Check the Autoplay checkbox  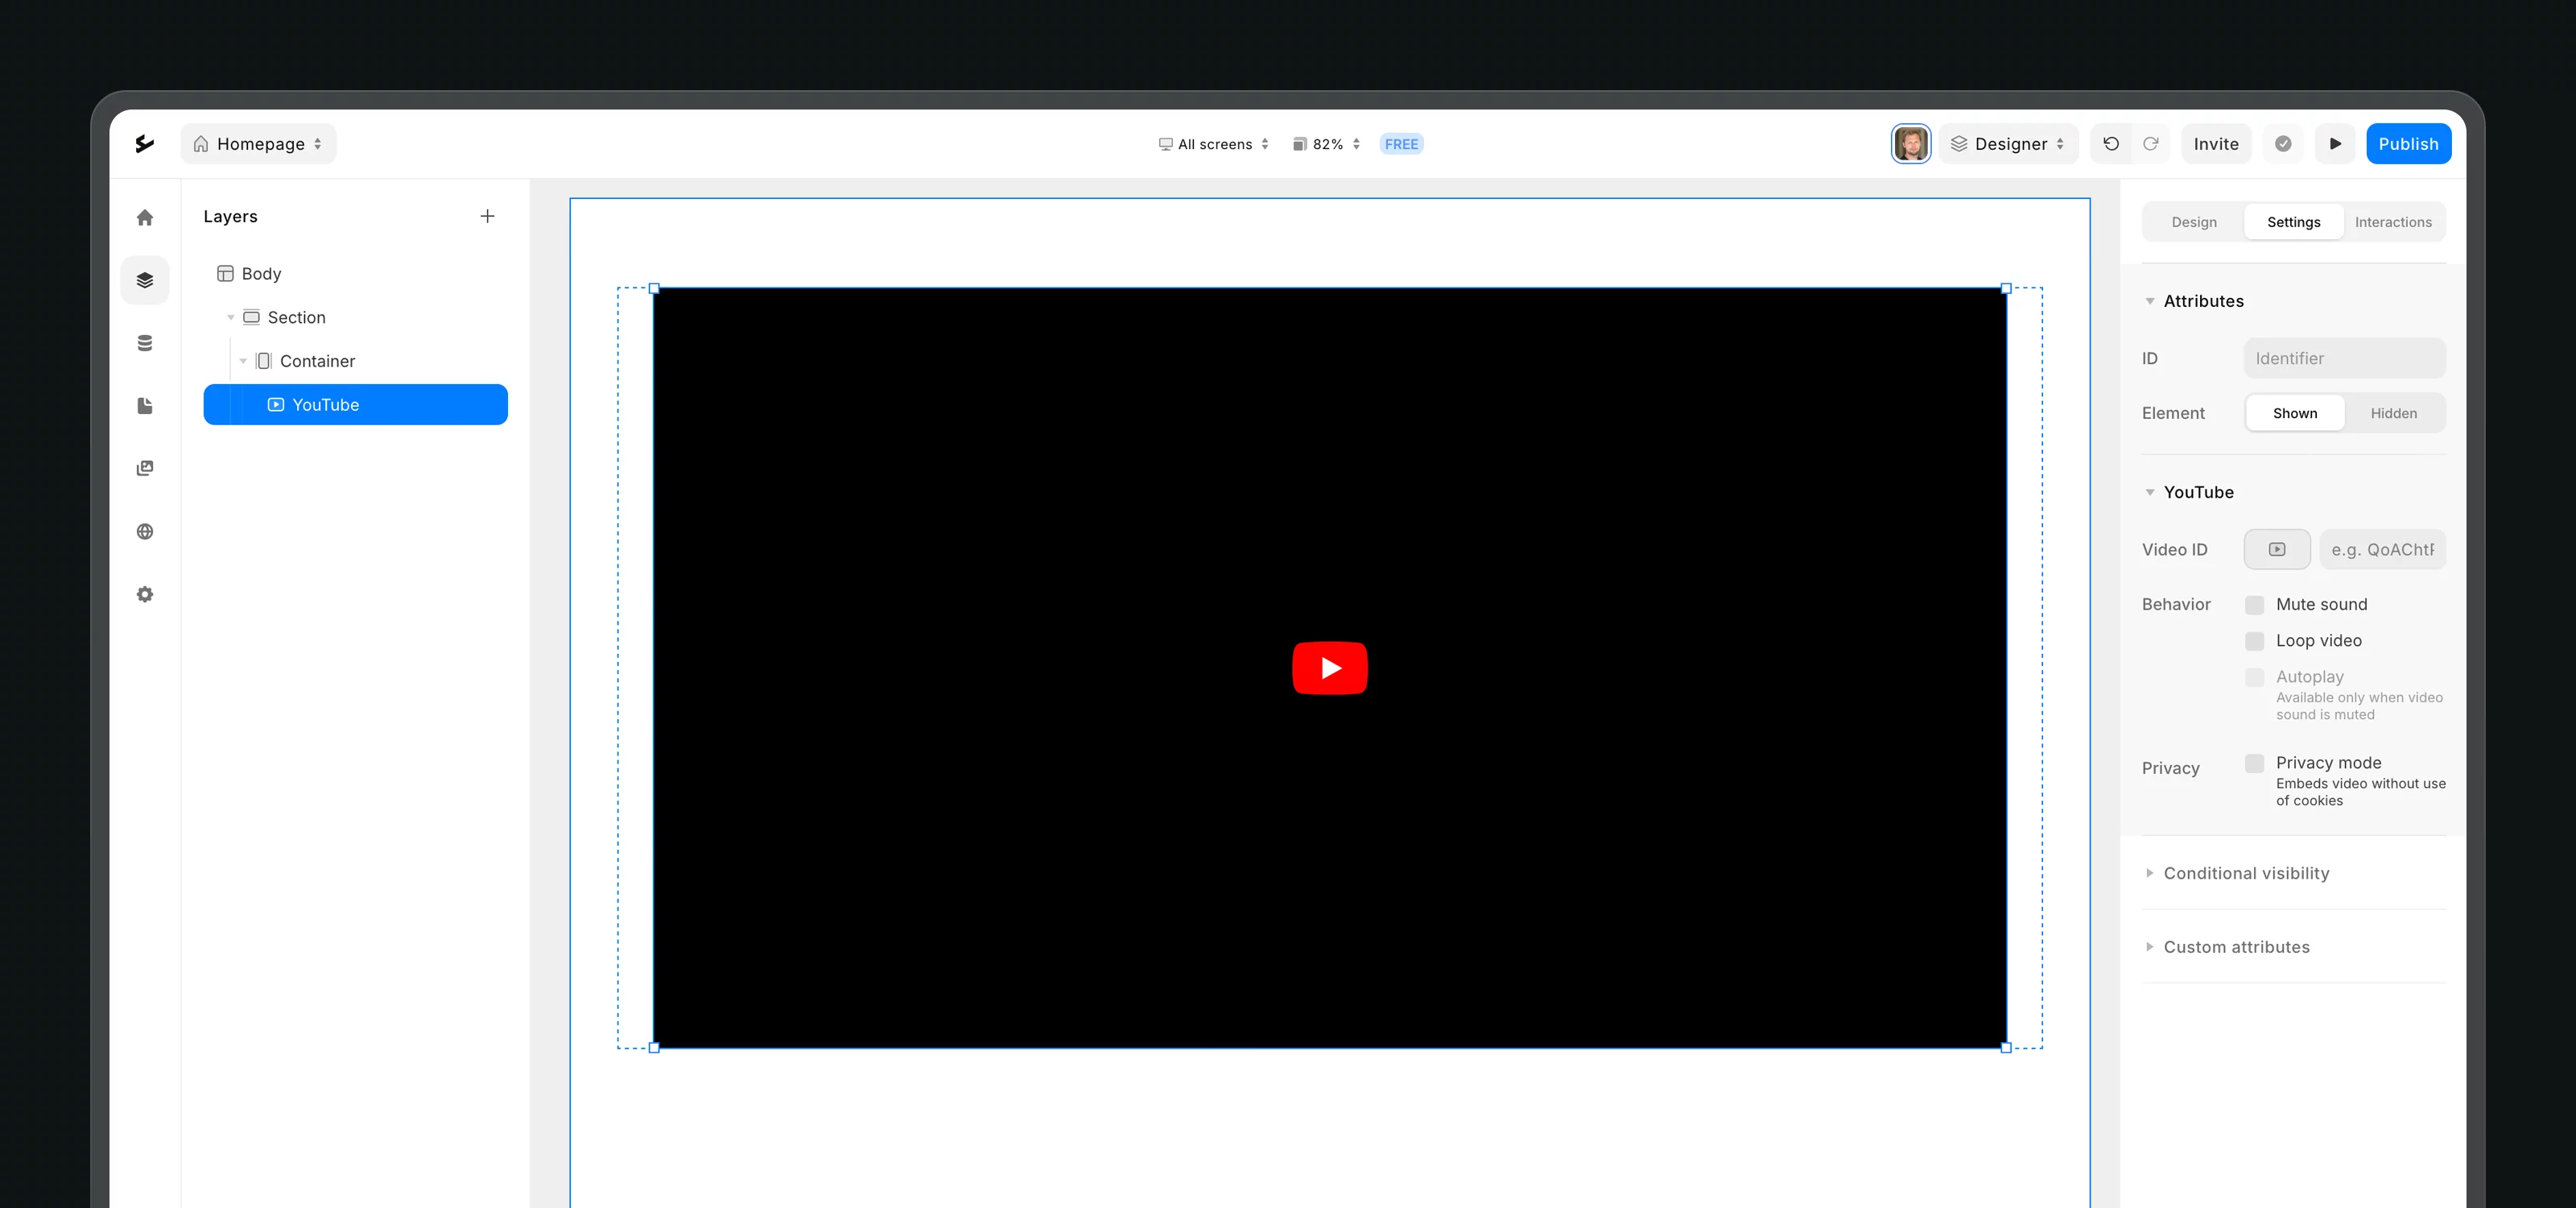coord(2254,677)
